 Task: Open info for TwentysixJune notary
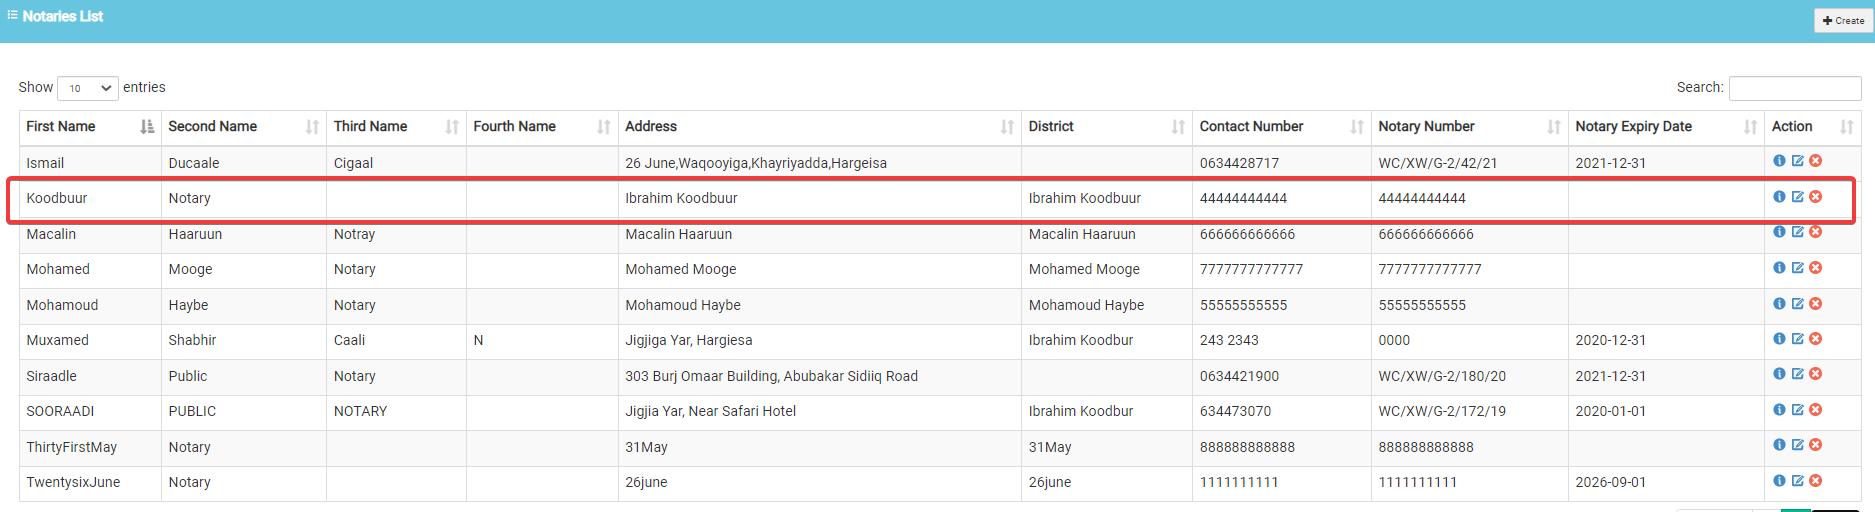pyautogui.click(x=1779, y=481)
